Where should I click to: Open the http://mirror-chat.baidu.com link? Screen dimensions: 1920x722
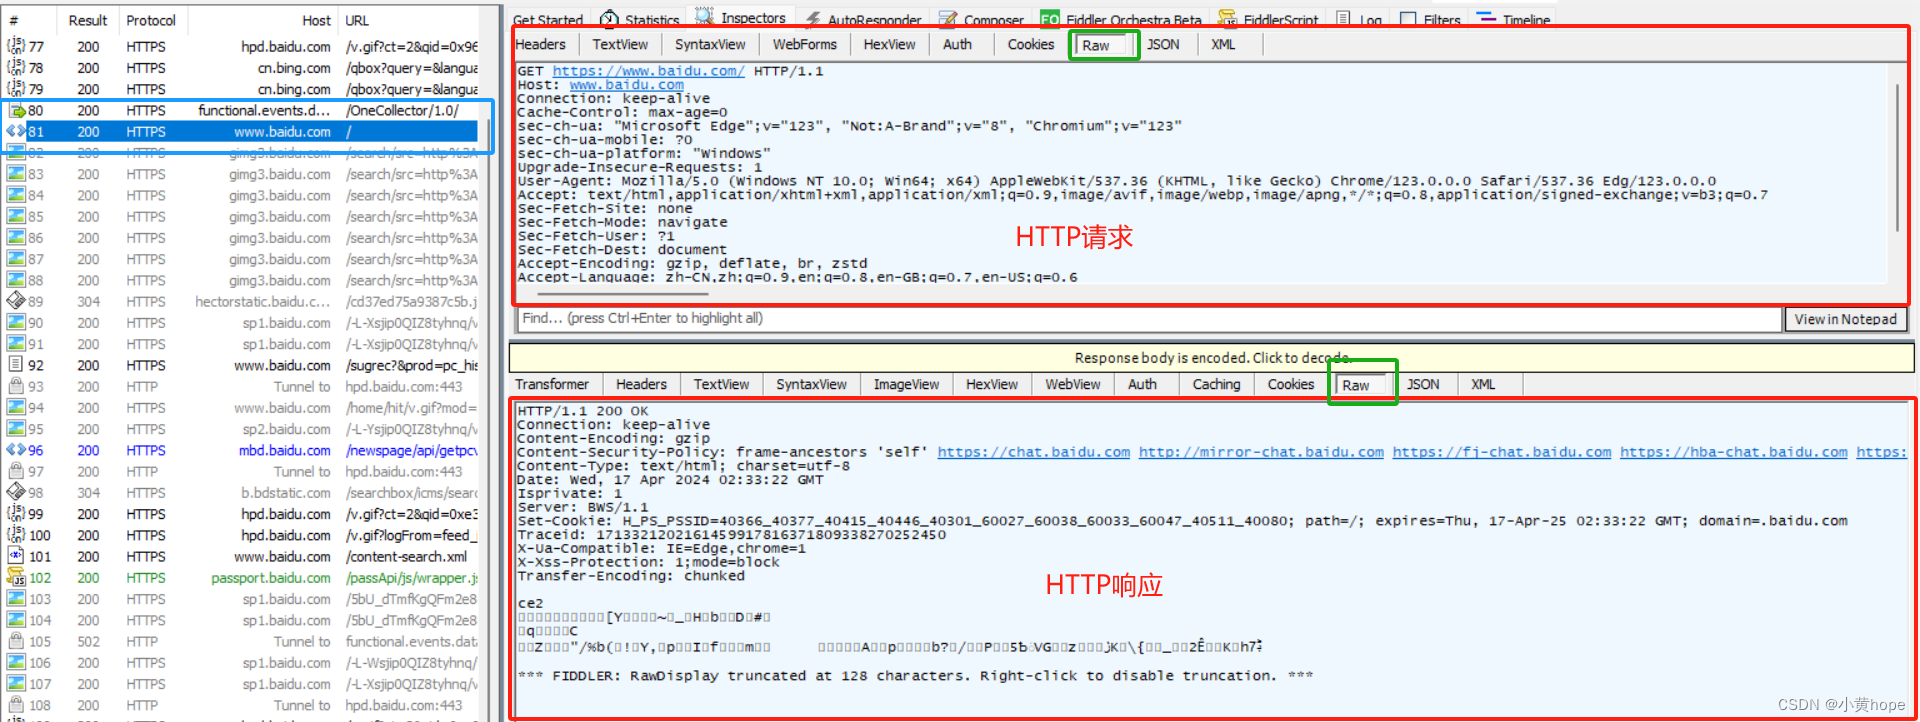tap(1261, 452)
